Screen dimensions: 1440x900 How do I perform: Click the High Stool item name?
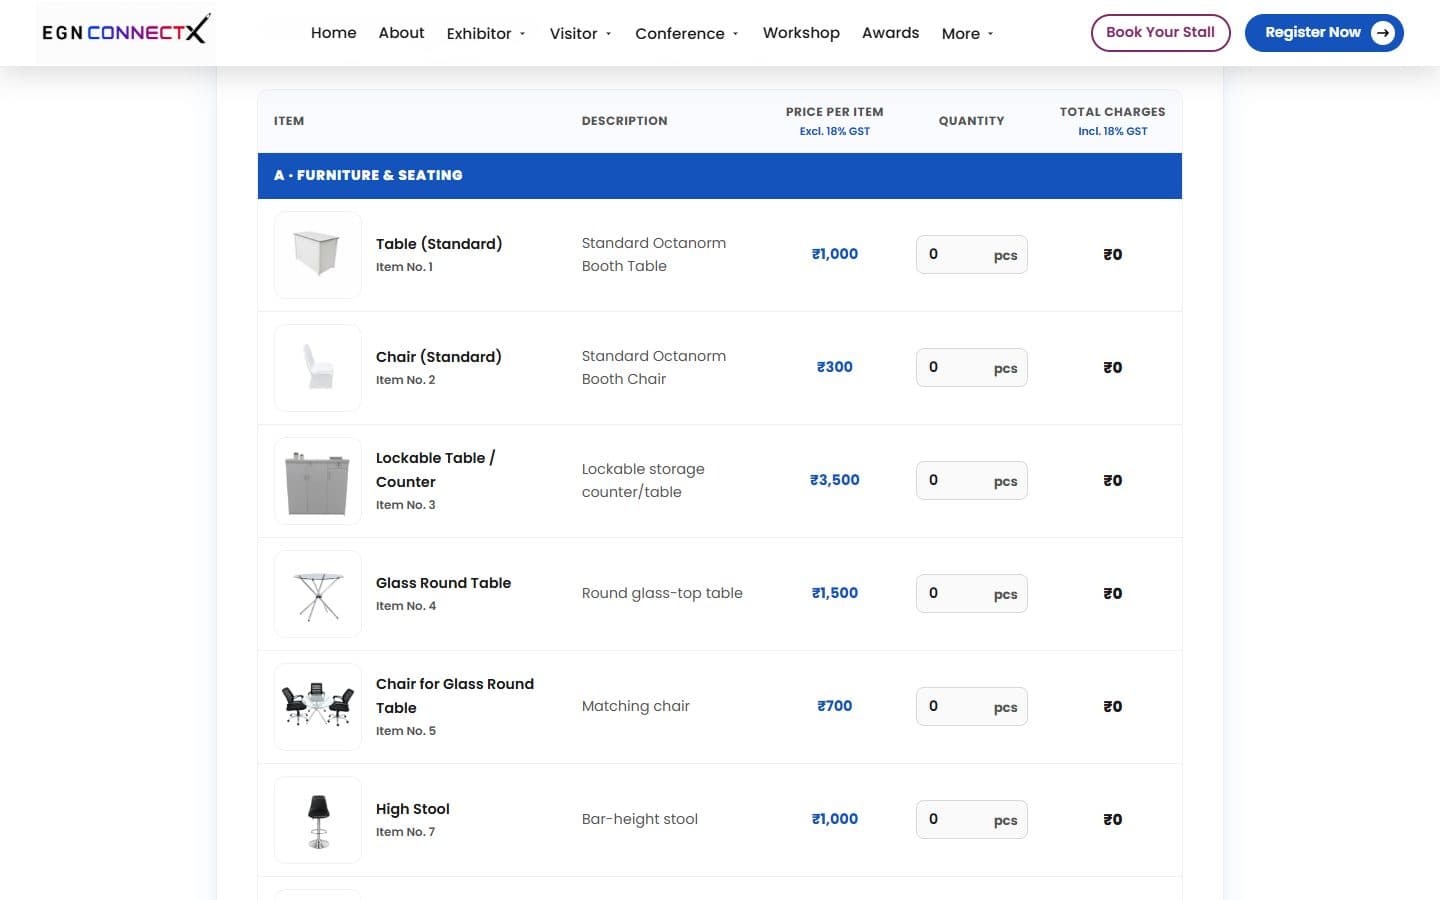coord(413,809)
